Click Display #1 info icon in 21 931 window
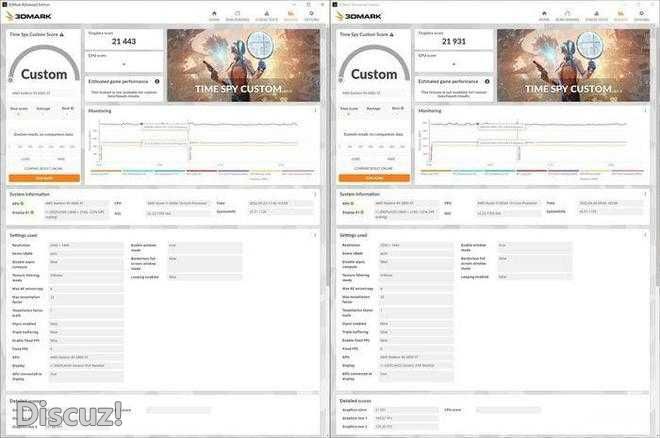 [x=362, y=212]
